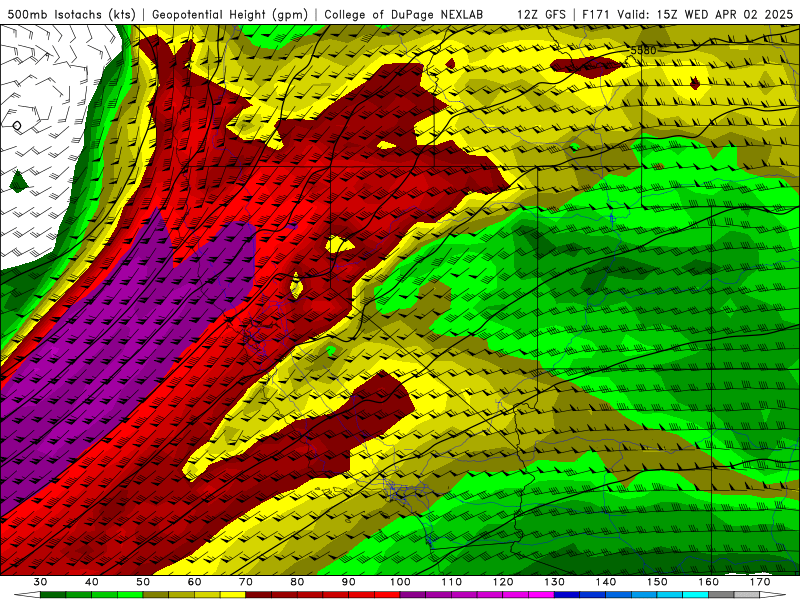The height and width of the screenshot is (600, 800).
Task: Click the 130 knot legend value
Action: pos(555,582)
